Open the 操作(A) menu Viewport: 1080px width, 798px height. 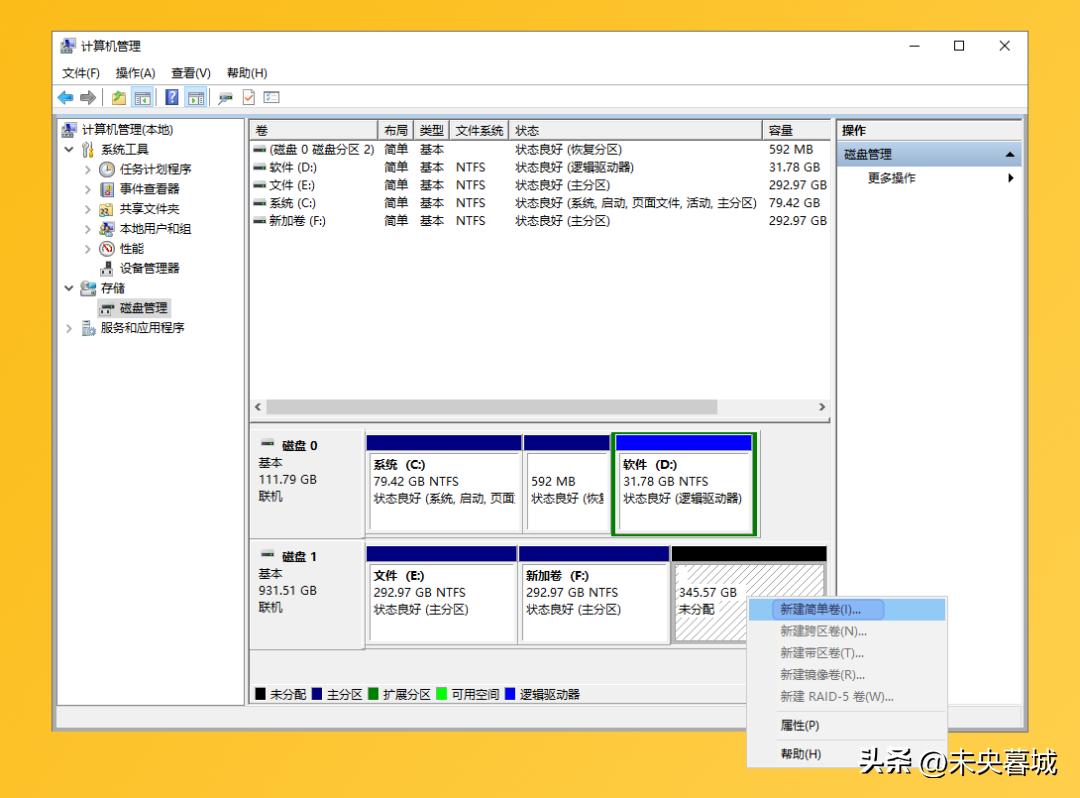pyautogui.click(x=135, y=73)
